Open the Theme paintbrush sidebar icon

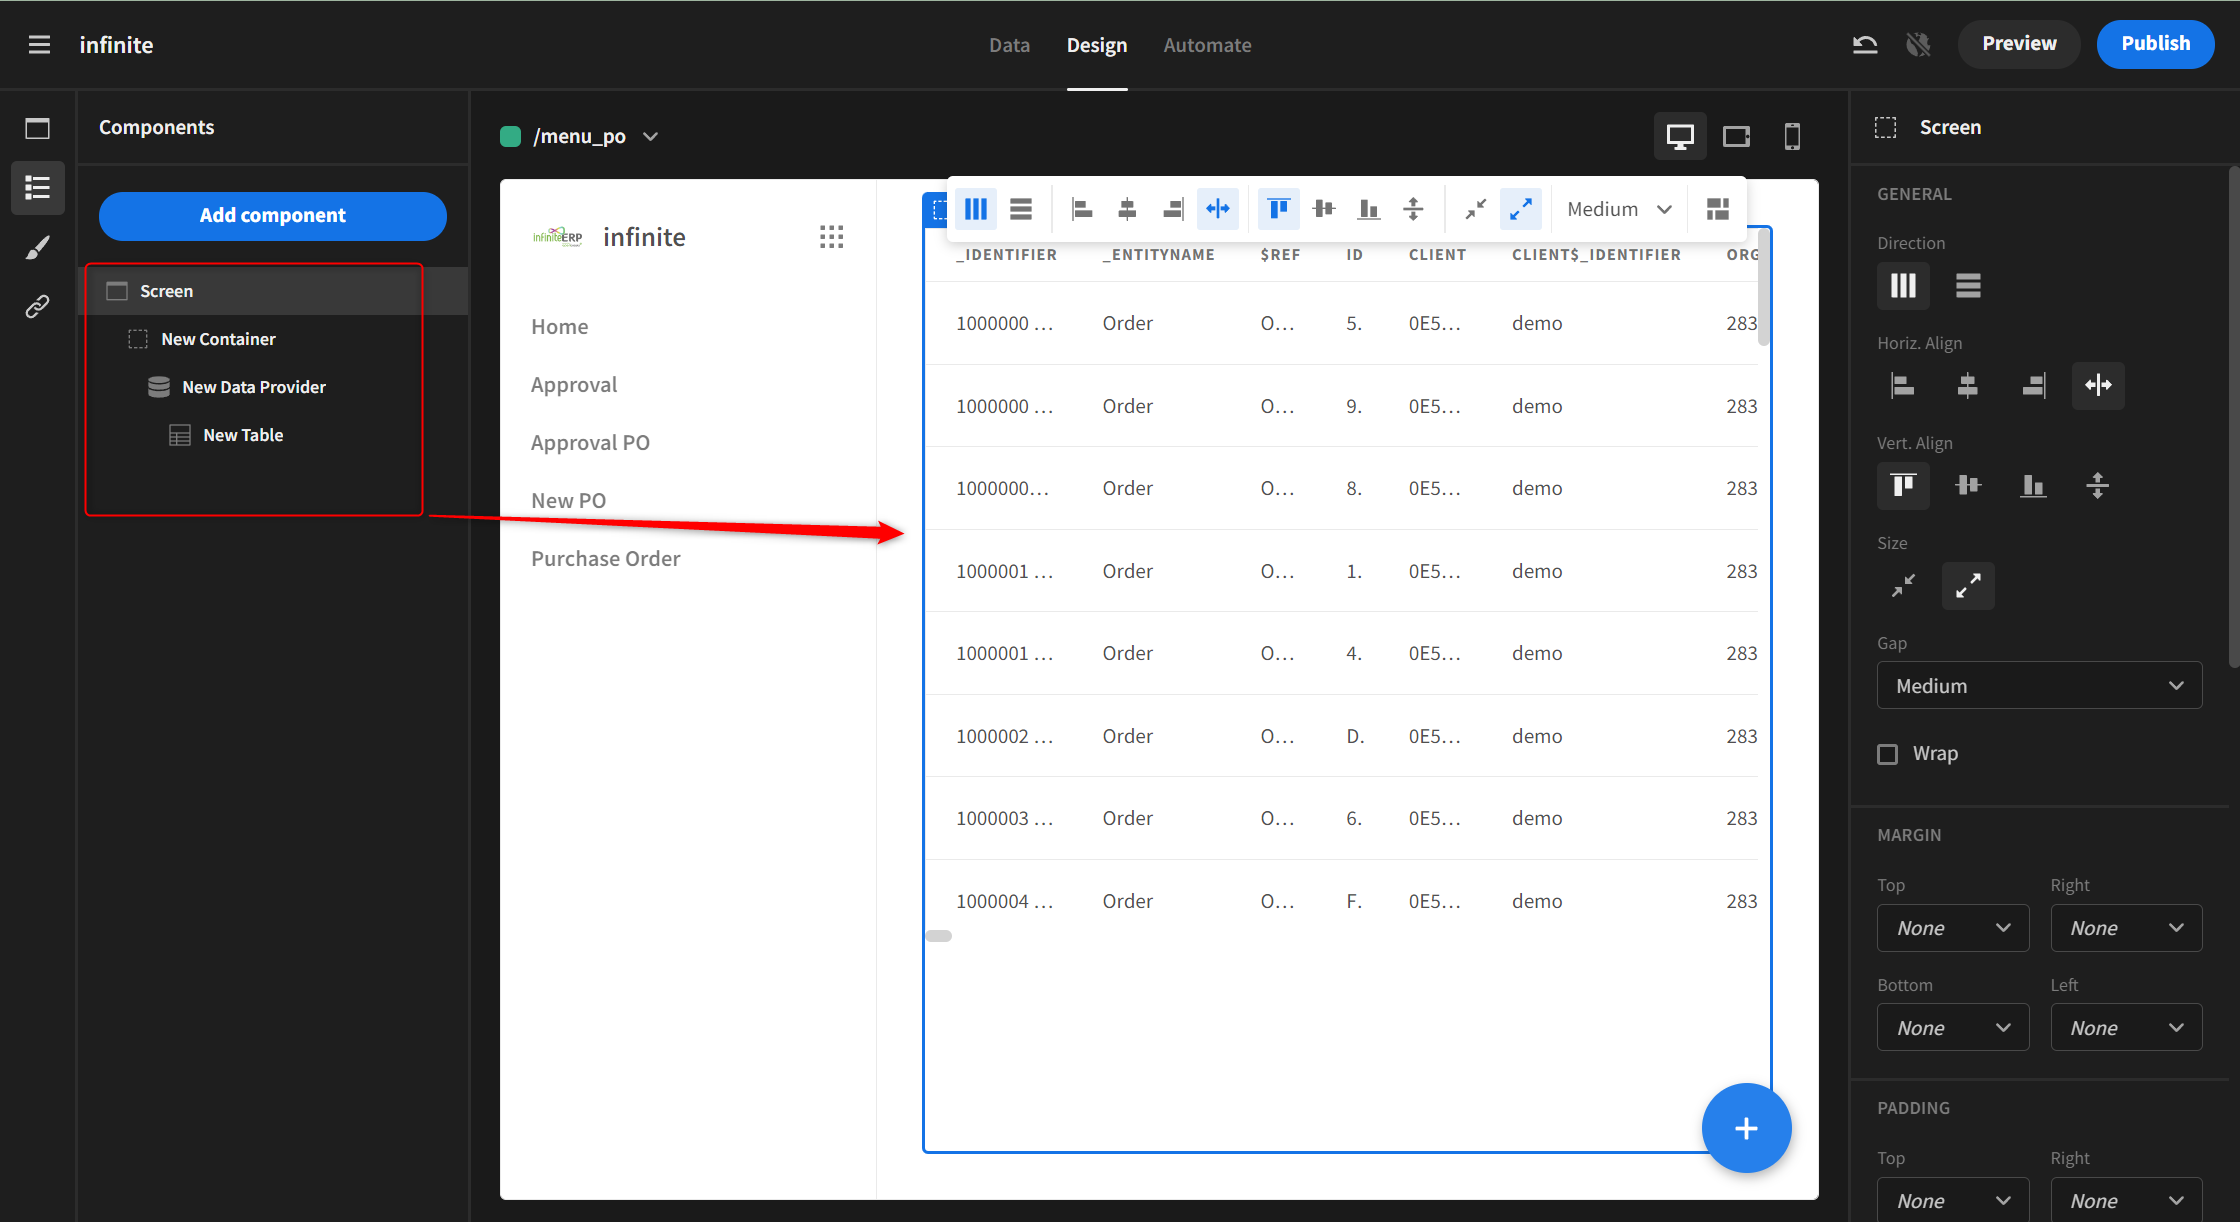pyautogui.click(x=37, y=247)
